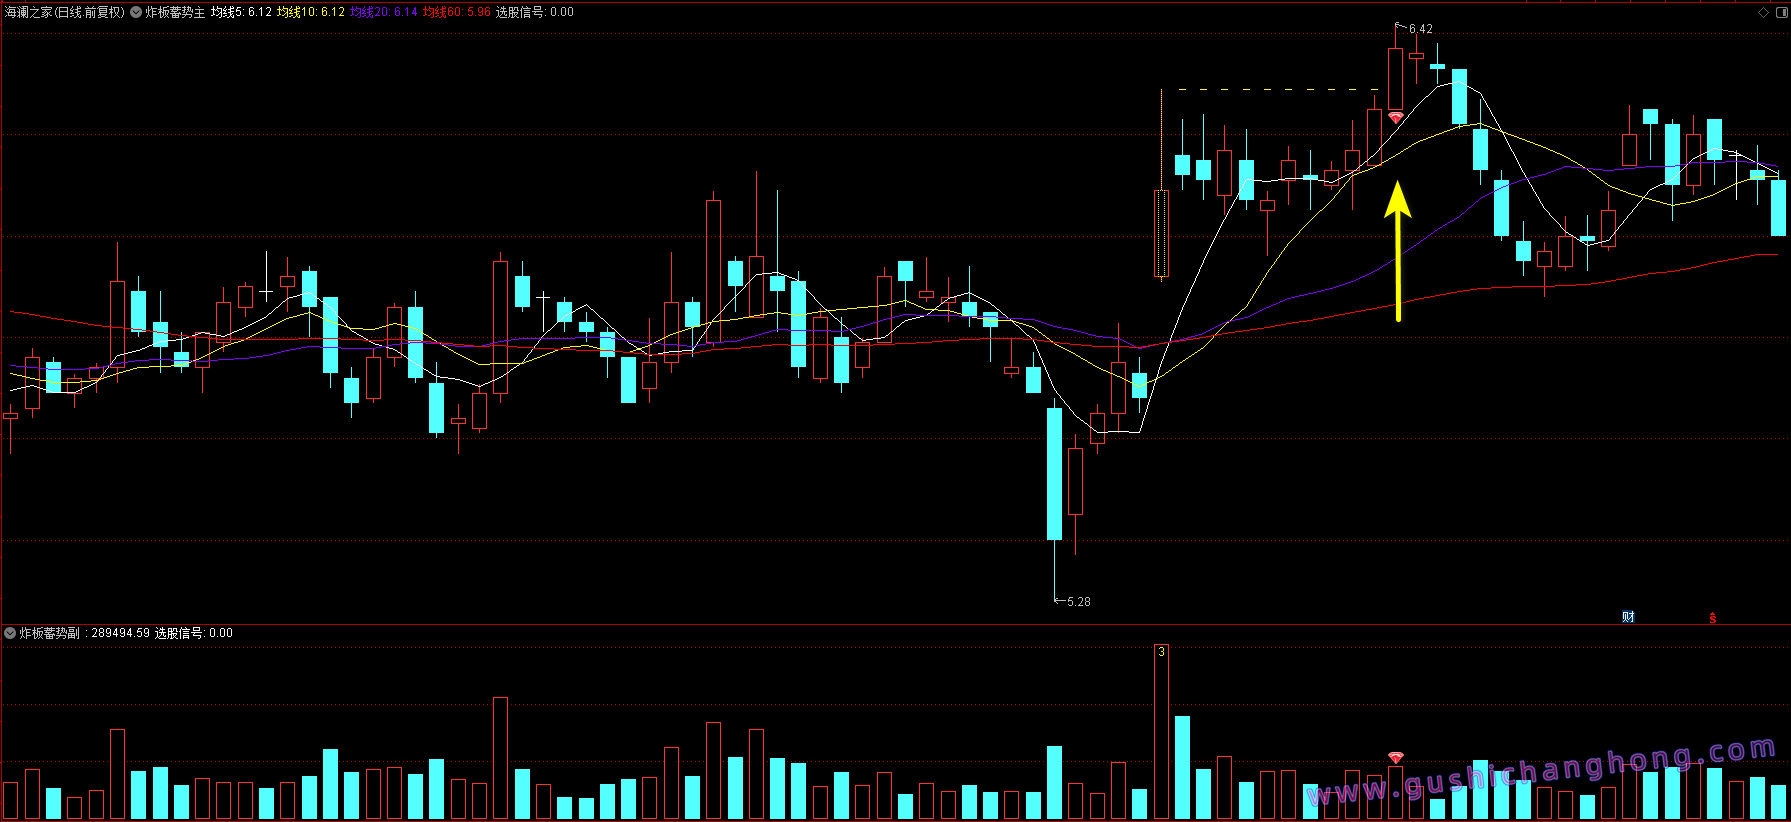Click the 5.28 low price marker
Screen dimensions: 1791x822
coord(1078,602)
